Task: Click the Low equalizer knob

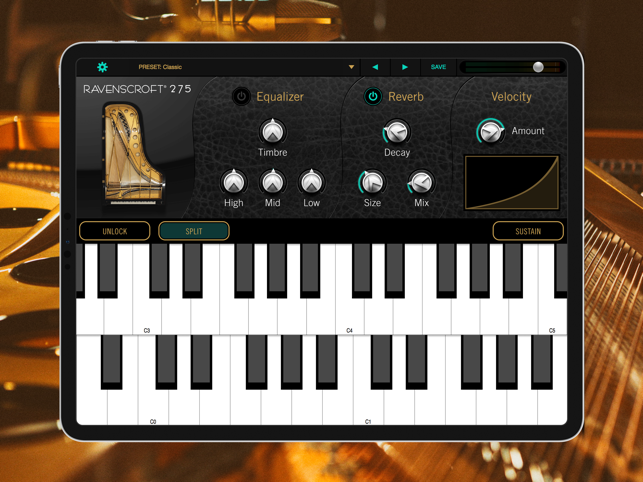Action: (x=311, y=182)
